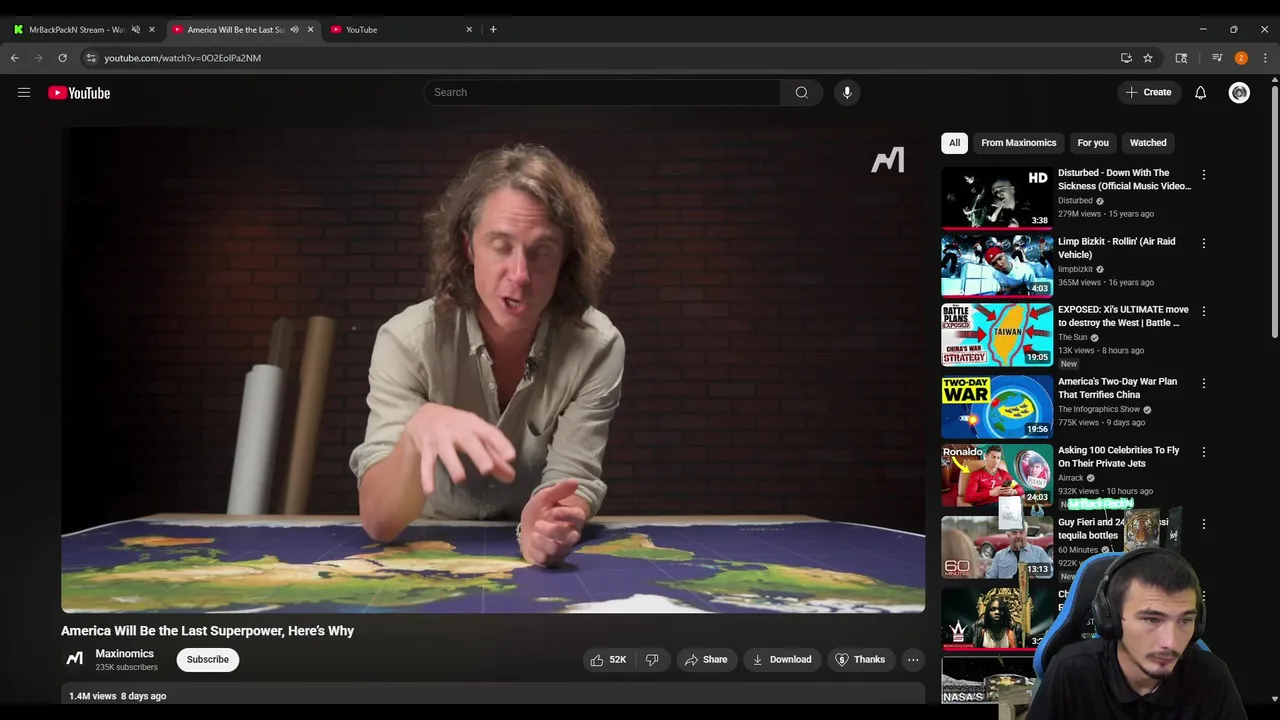Image resolution: width=1280 pixels, height=720 pixels.
Task: Select the For you filter chip
Action: (1093, 143)
